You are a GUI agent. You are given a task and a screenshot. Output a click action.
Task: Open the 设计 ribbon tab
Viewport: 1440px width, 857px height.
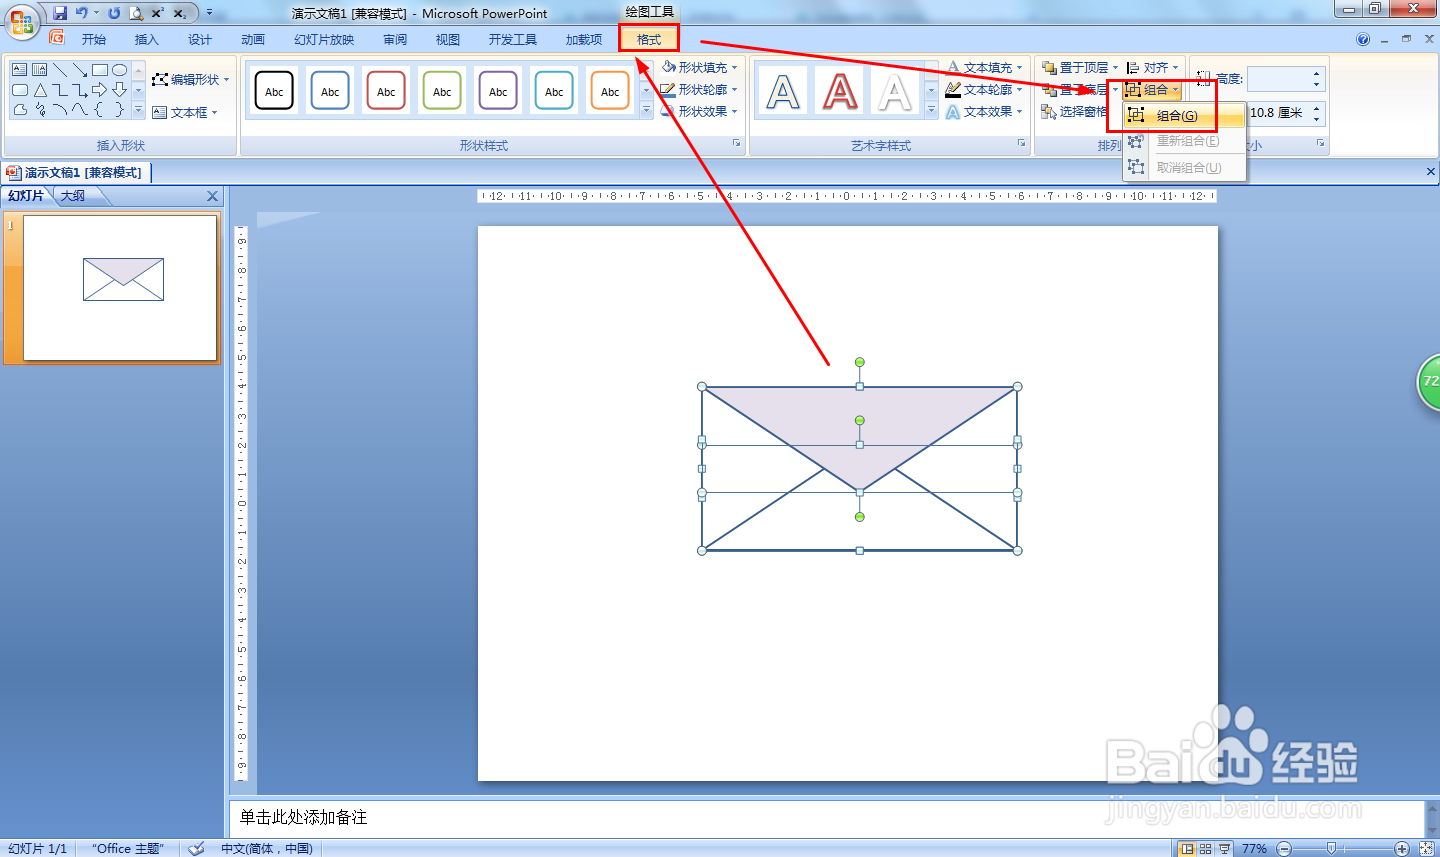click(x=200, y=39)
